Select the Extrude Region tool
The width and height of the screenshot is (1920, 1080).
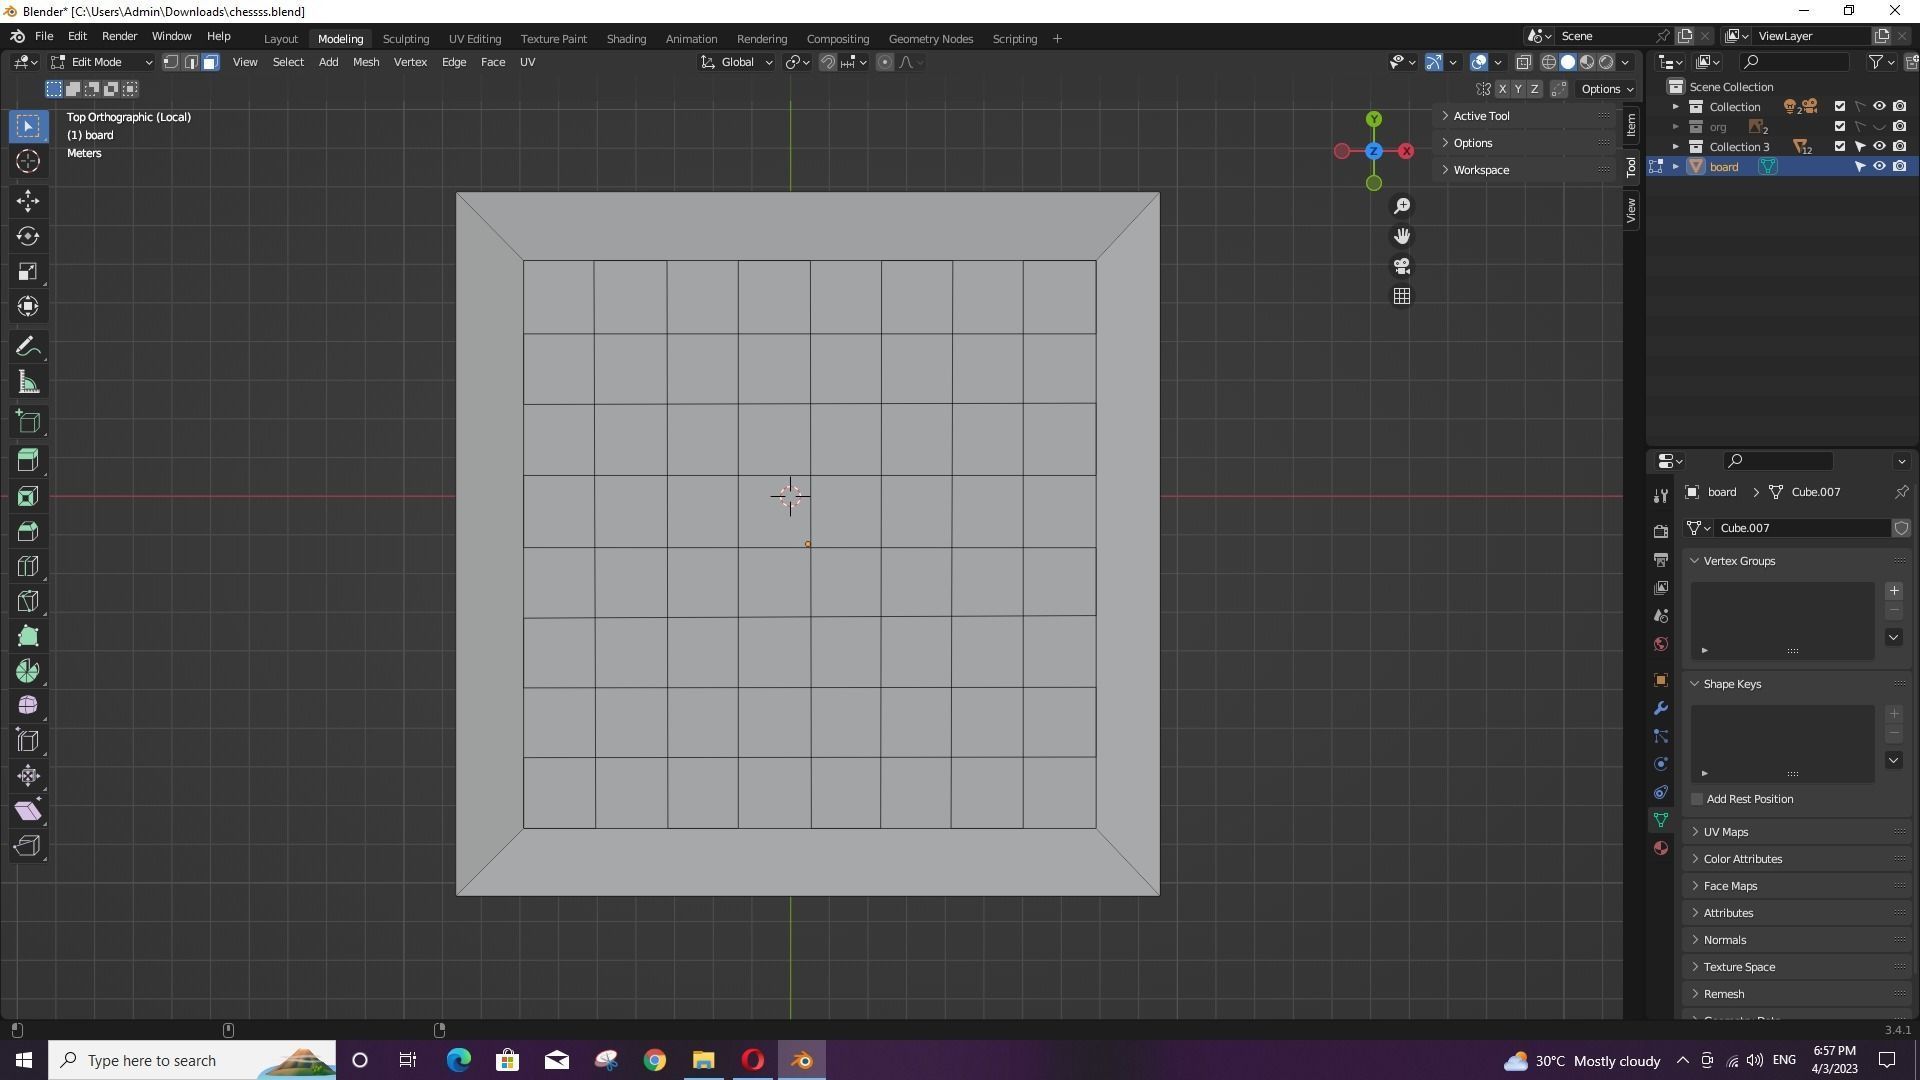28,460
